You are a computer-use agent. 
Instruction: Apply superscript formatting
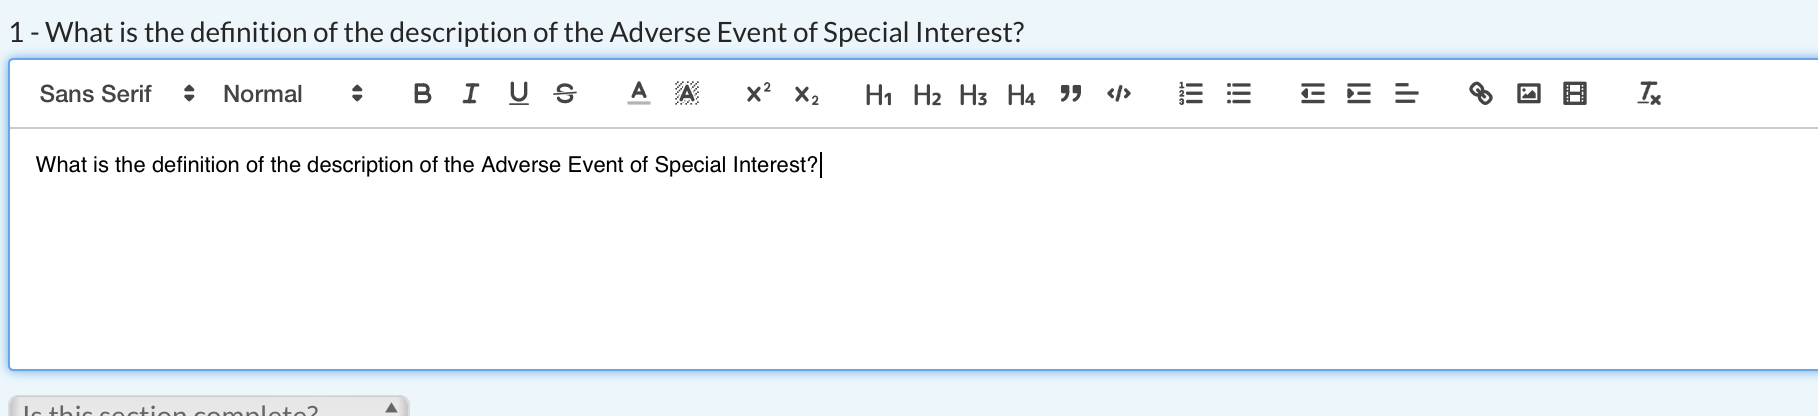(x=758, y=94)
